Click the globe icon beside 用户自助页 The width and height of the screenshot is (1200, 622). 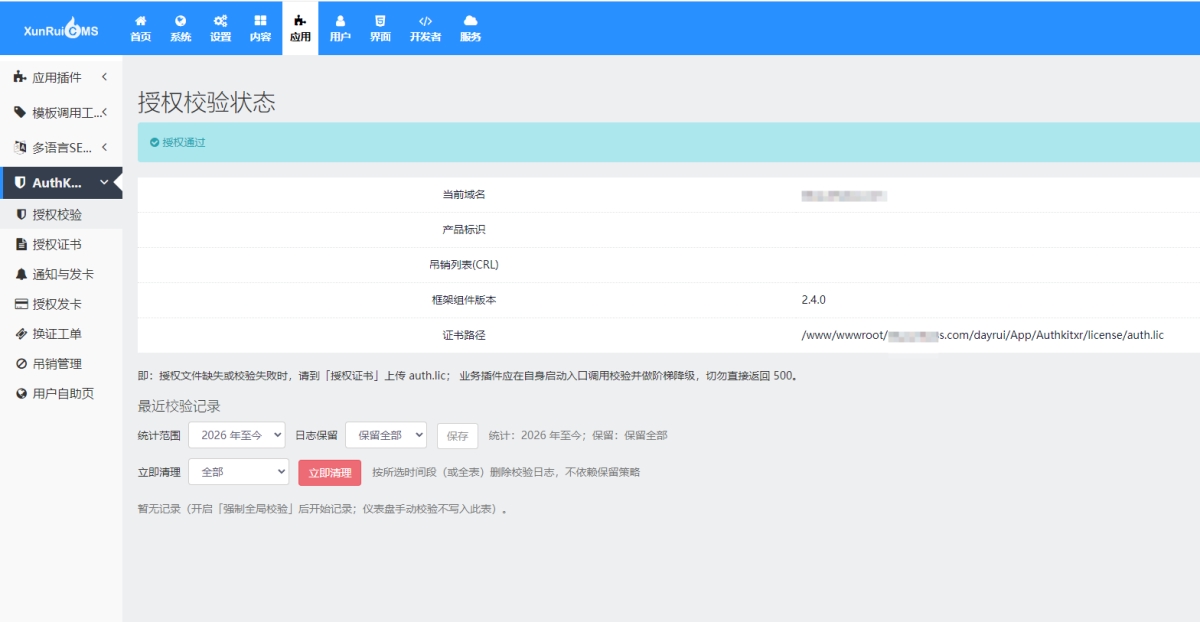coord(22,394)
